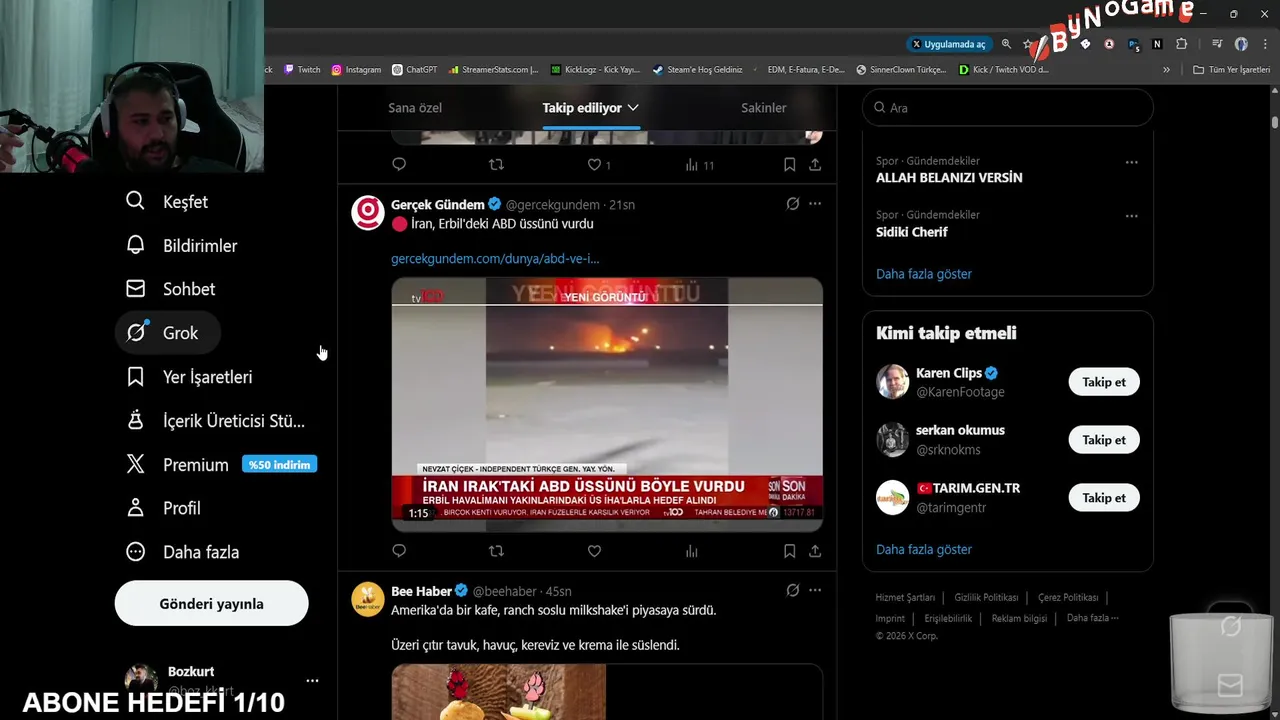
Task: Share the Gerçek Gündem post
Action: point(815,551)
